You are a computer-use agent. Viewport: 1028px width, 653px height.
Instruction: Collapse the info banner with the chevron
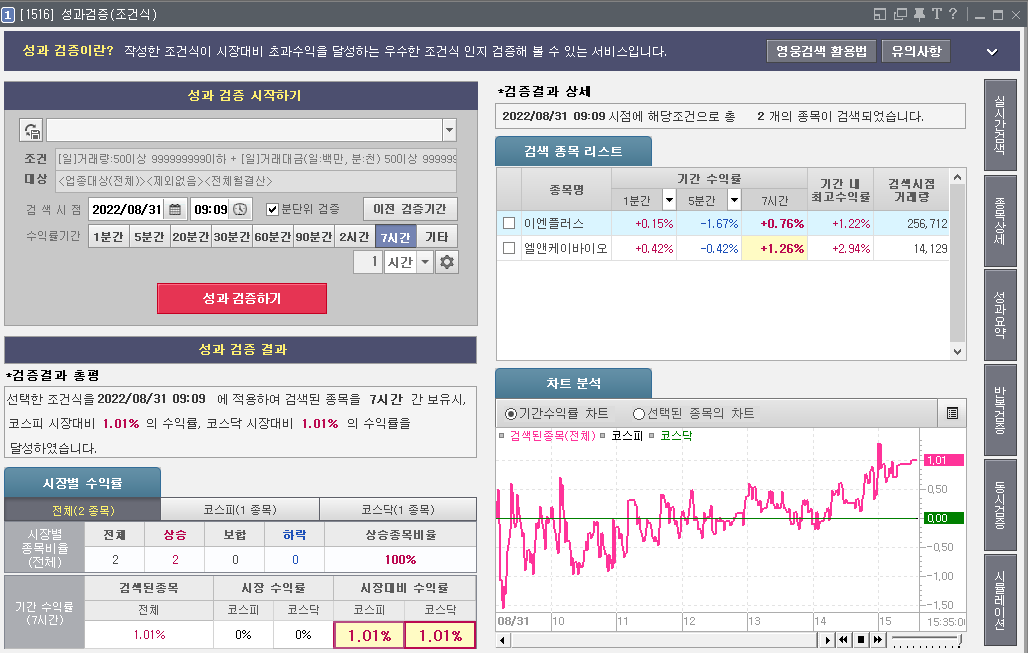click(x=992, y=52)
